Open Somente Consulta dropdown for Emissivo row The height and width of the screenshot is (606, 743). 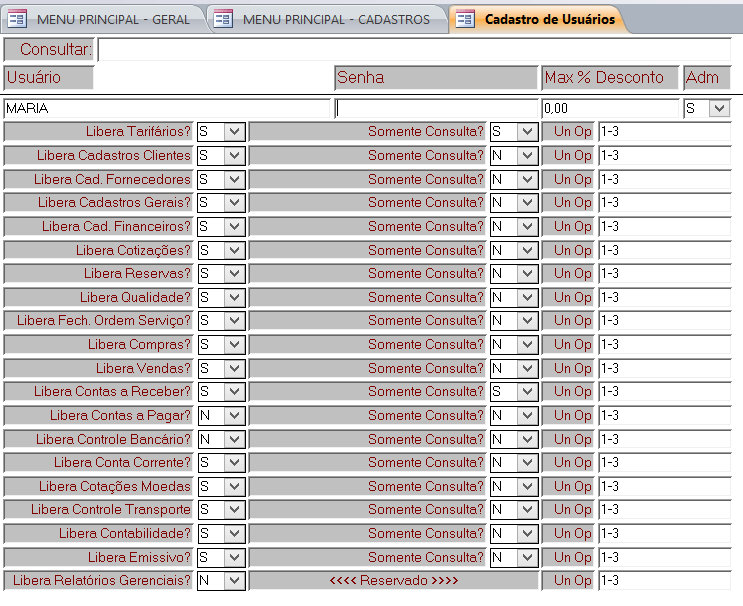tap(526, 557)
